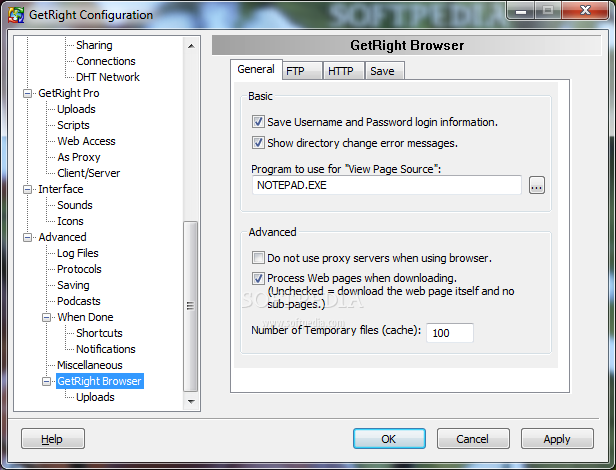616x470 pixels.
Task: Select Connections in the tree
Action: point(106,61)
